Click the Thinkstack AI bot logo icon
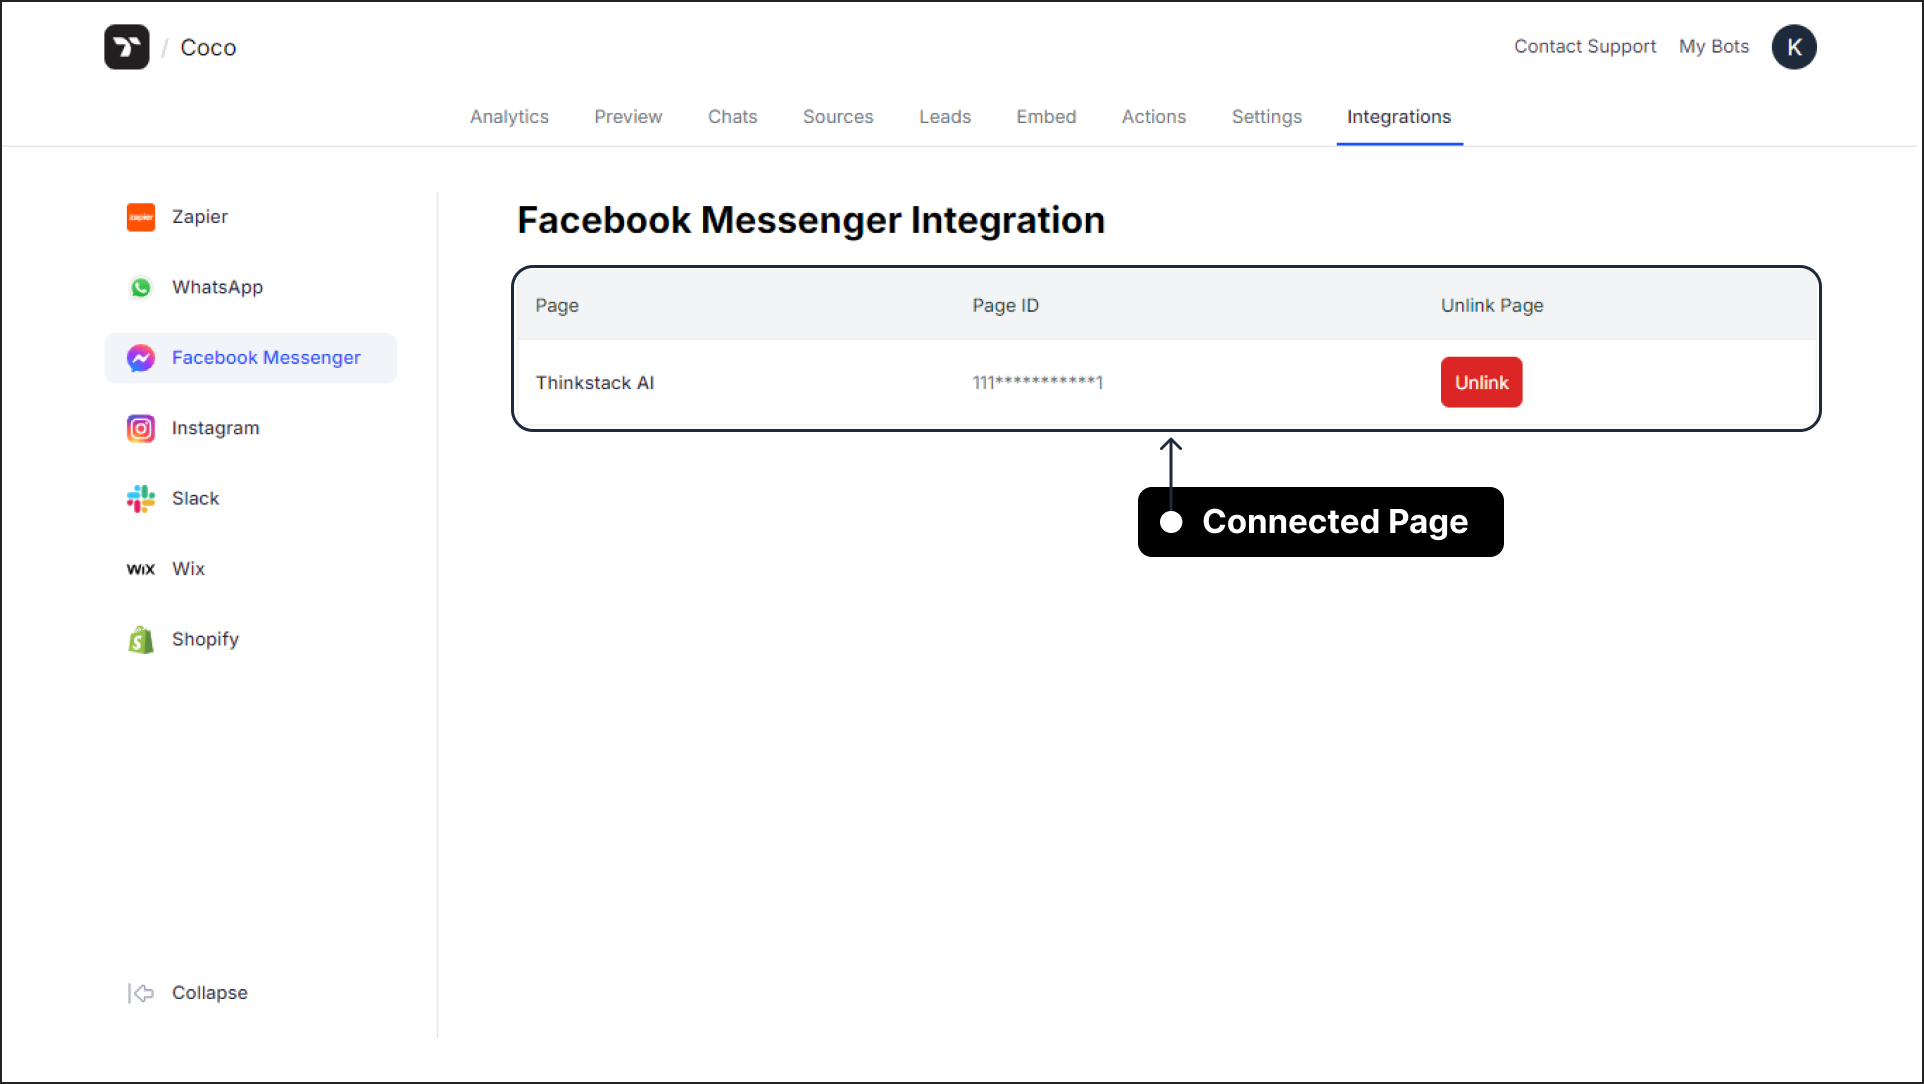The height and width of the screenshot is (1084, 1924). point(128,48)
